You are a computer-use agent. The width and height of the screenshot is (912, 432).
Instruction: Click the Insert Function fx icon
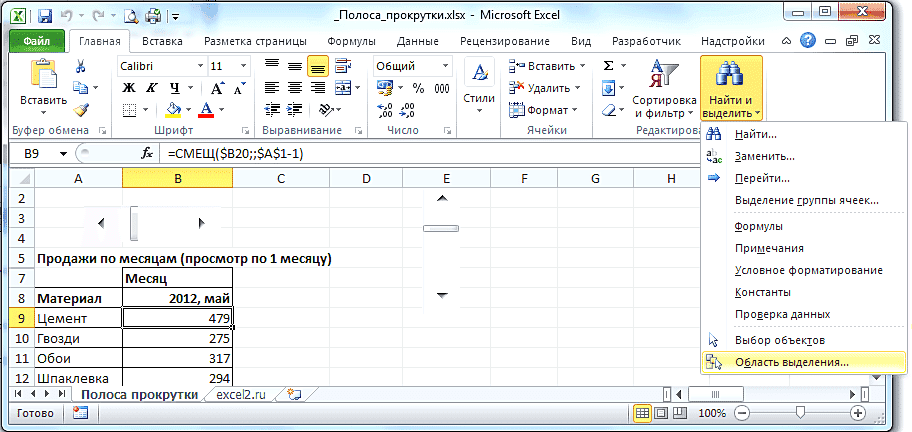[x=147, y=153]
